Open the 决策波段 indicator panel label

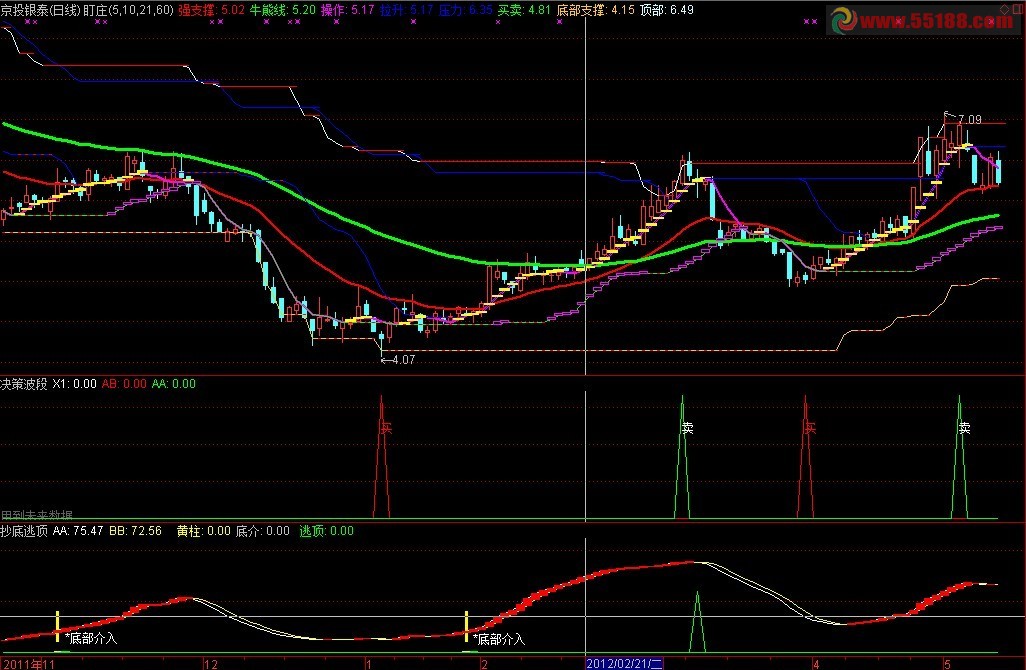24,383
